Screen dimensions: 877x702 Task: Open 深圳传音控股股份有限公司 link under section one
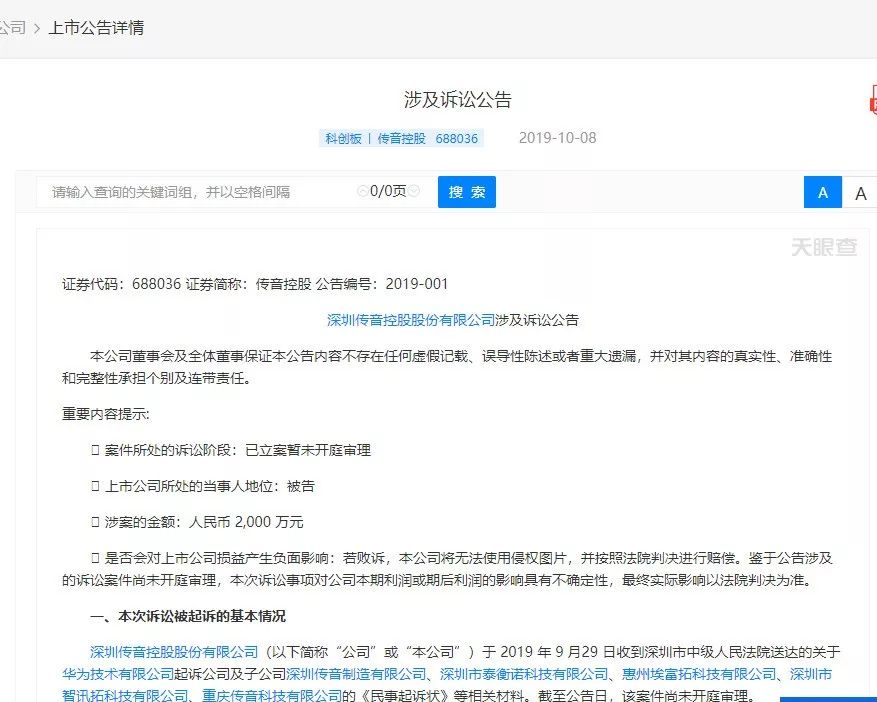(x=174, y=652)
